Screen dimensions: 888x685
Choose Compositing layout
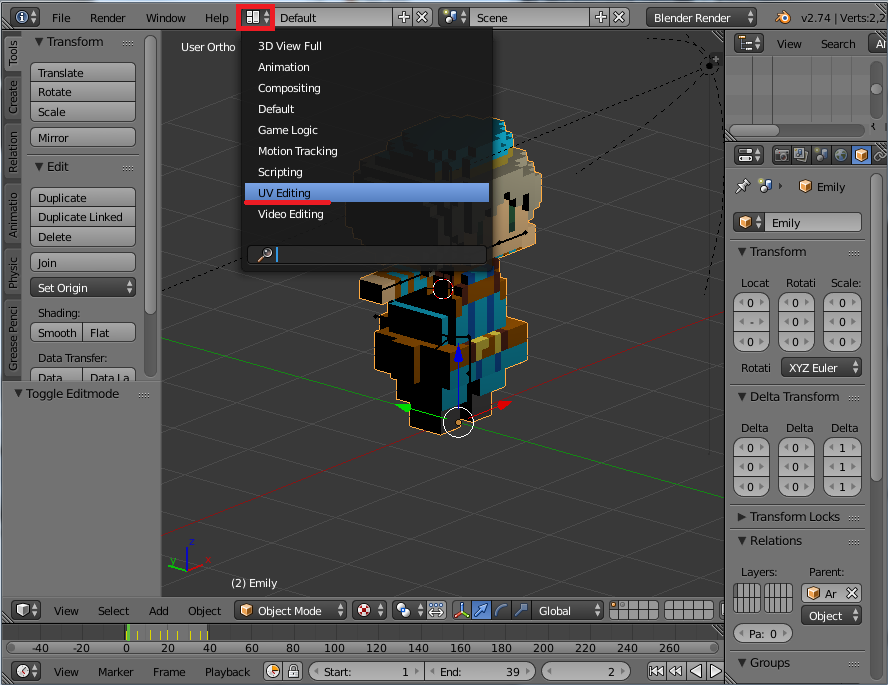pos(367,88)
